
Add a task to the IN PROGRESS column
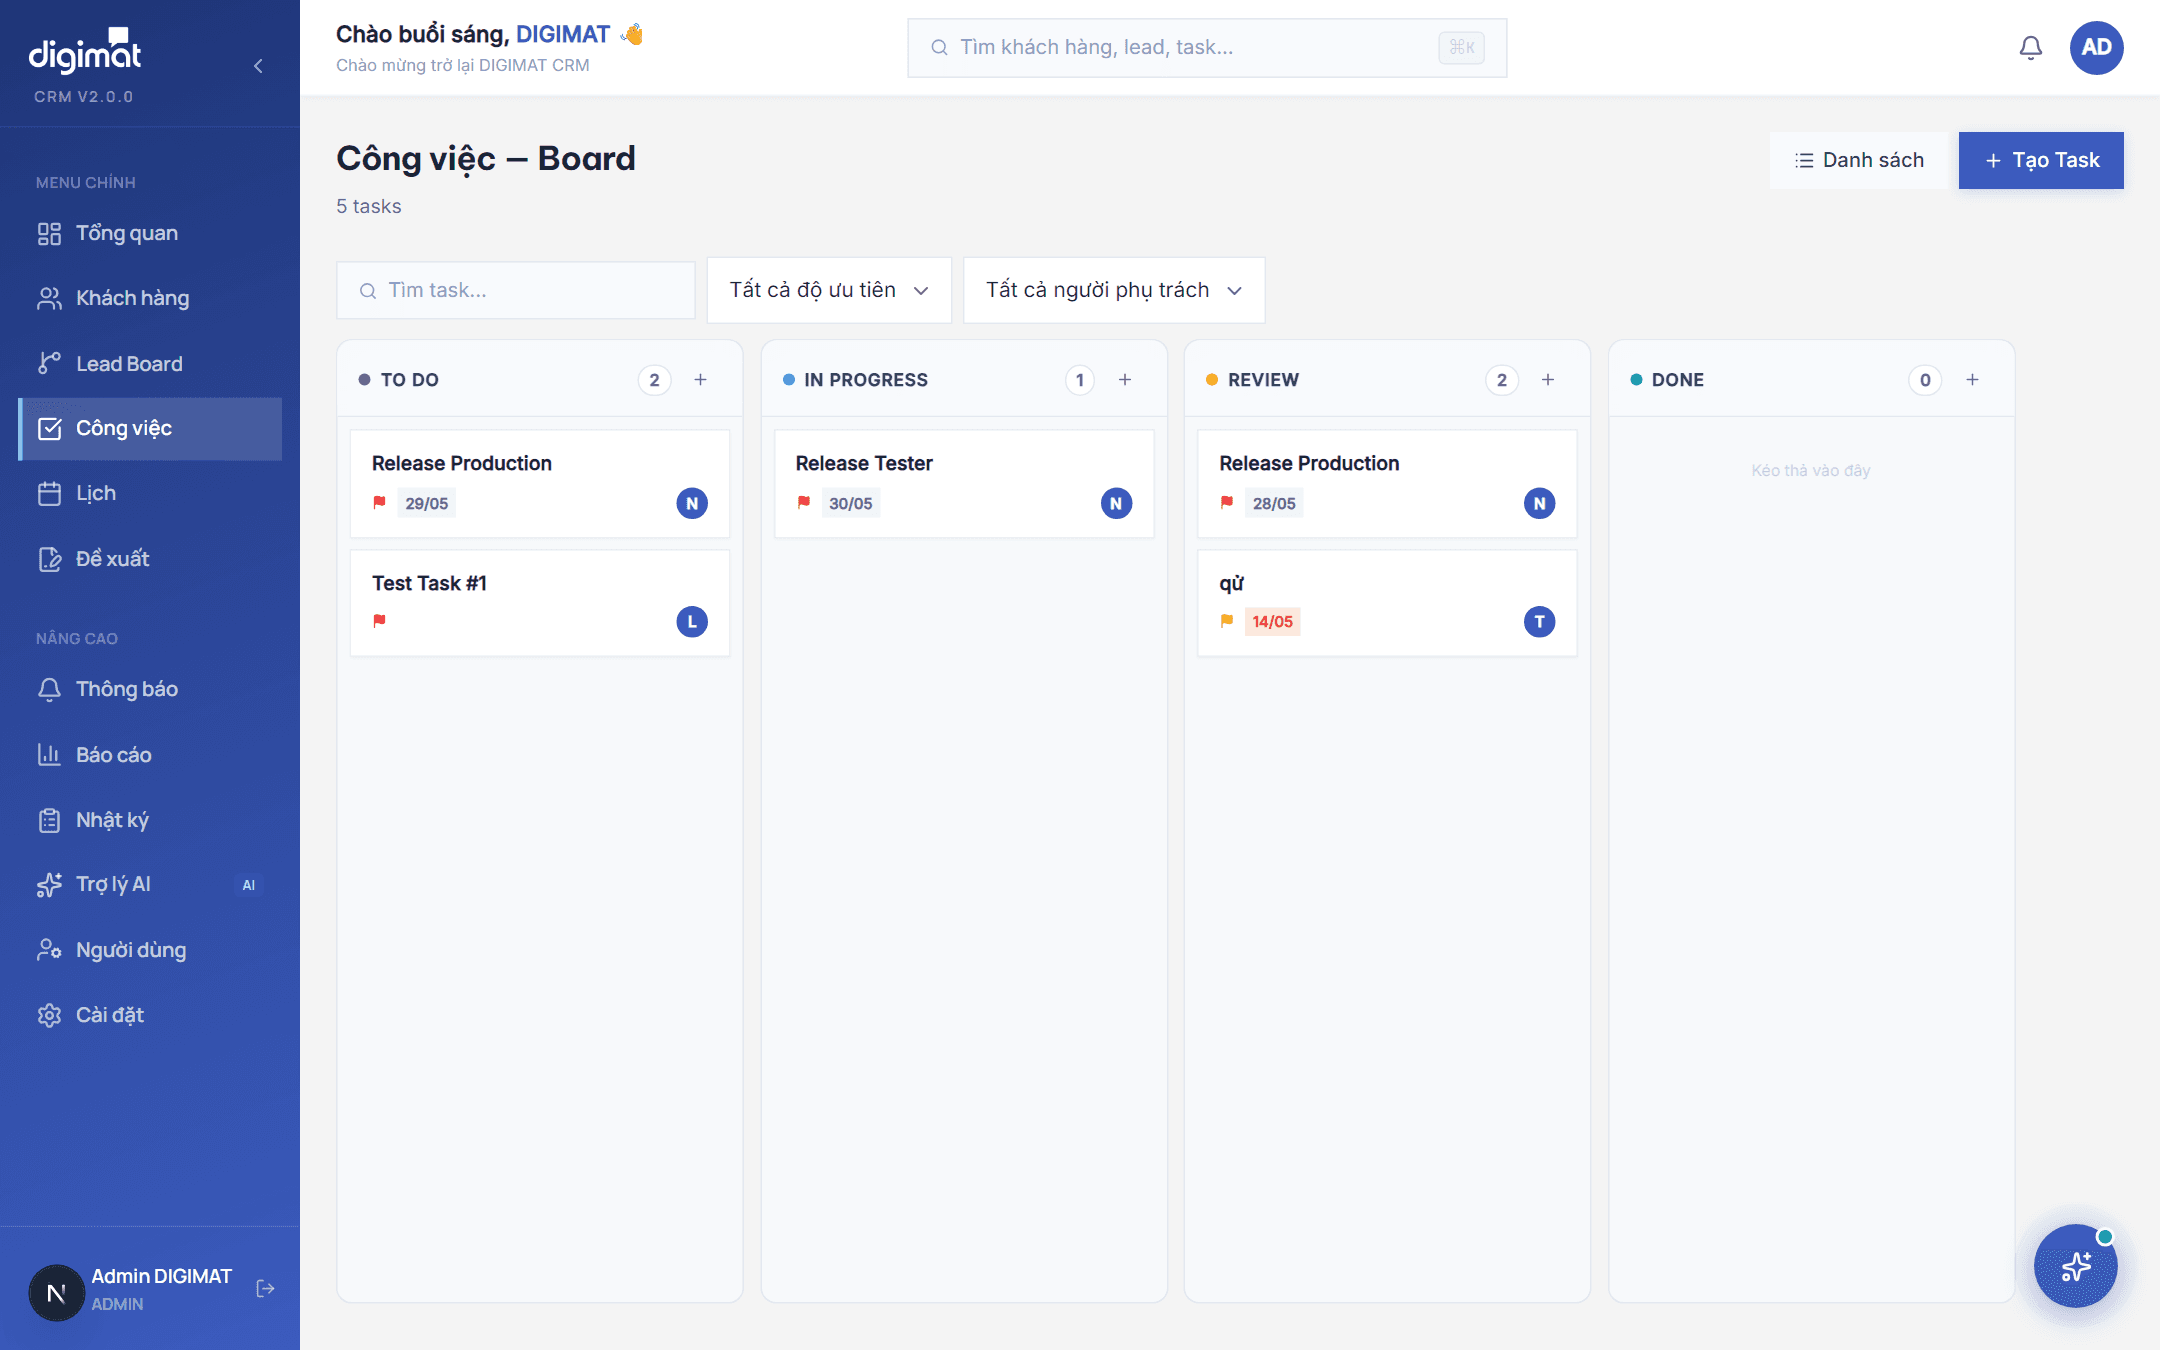click(1125, 380)
